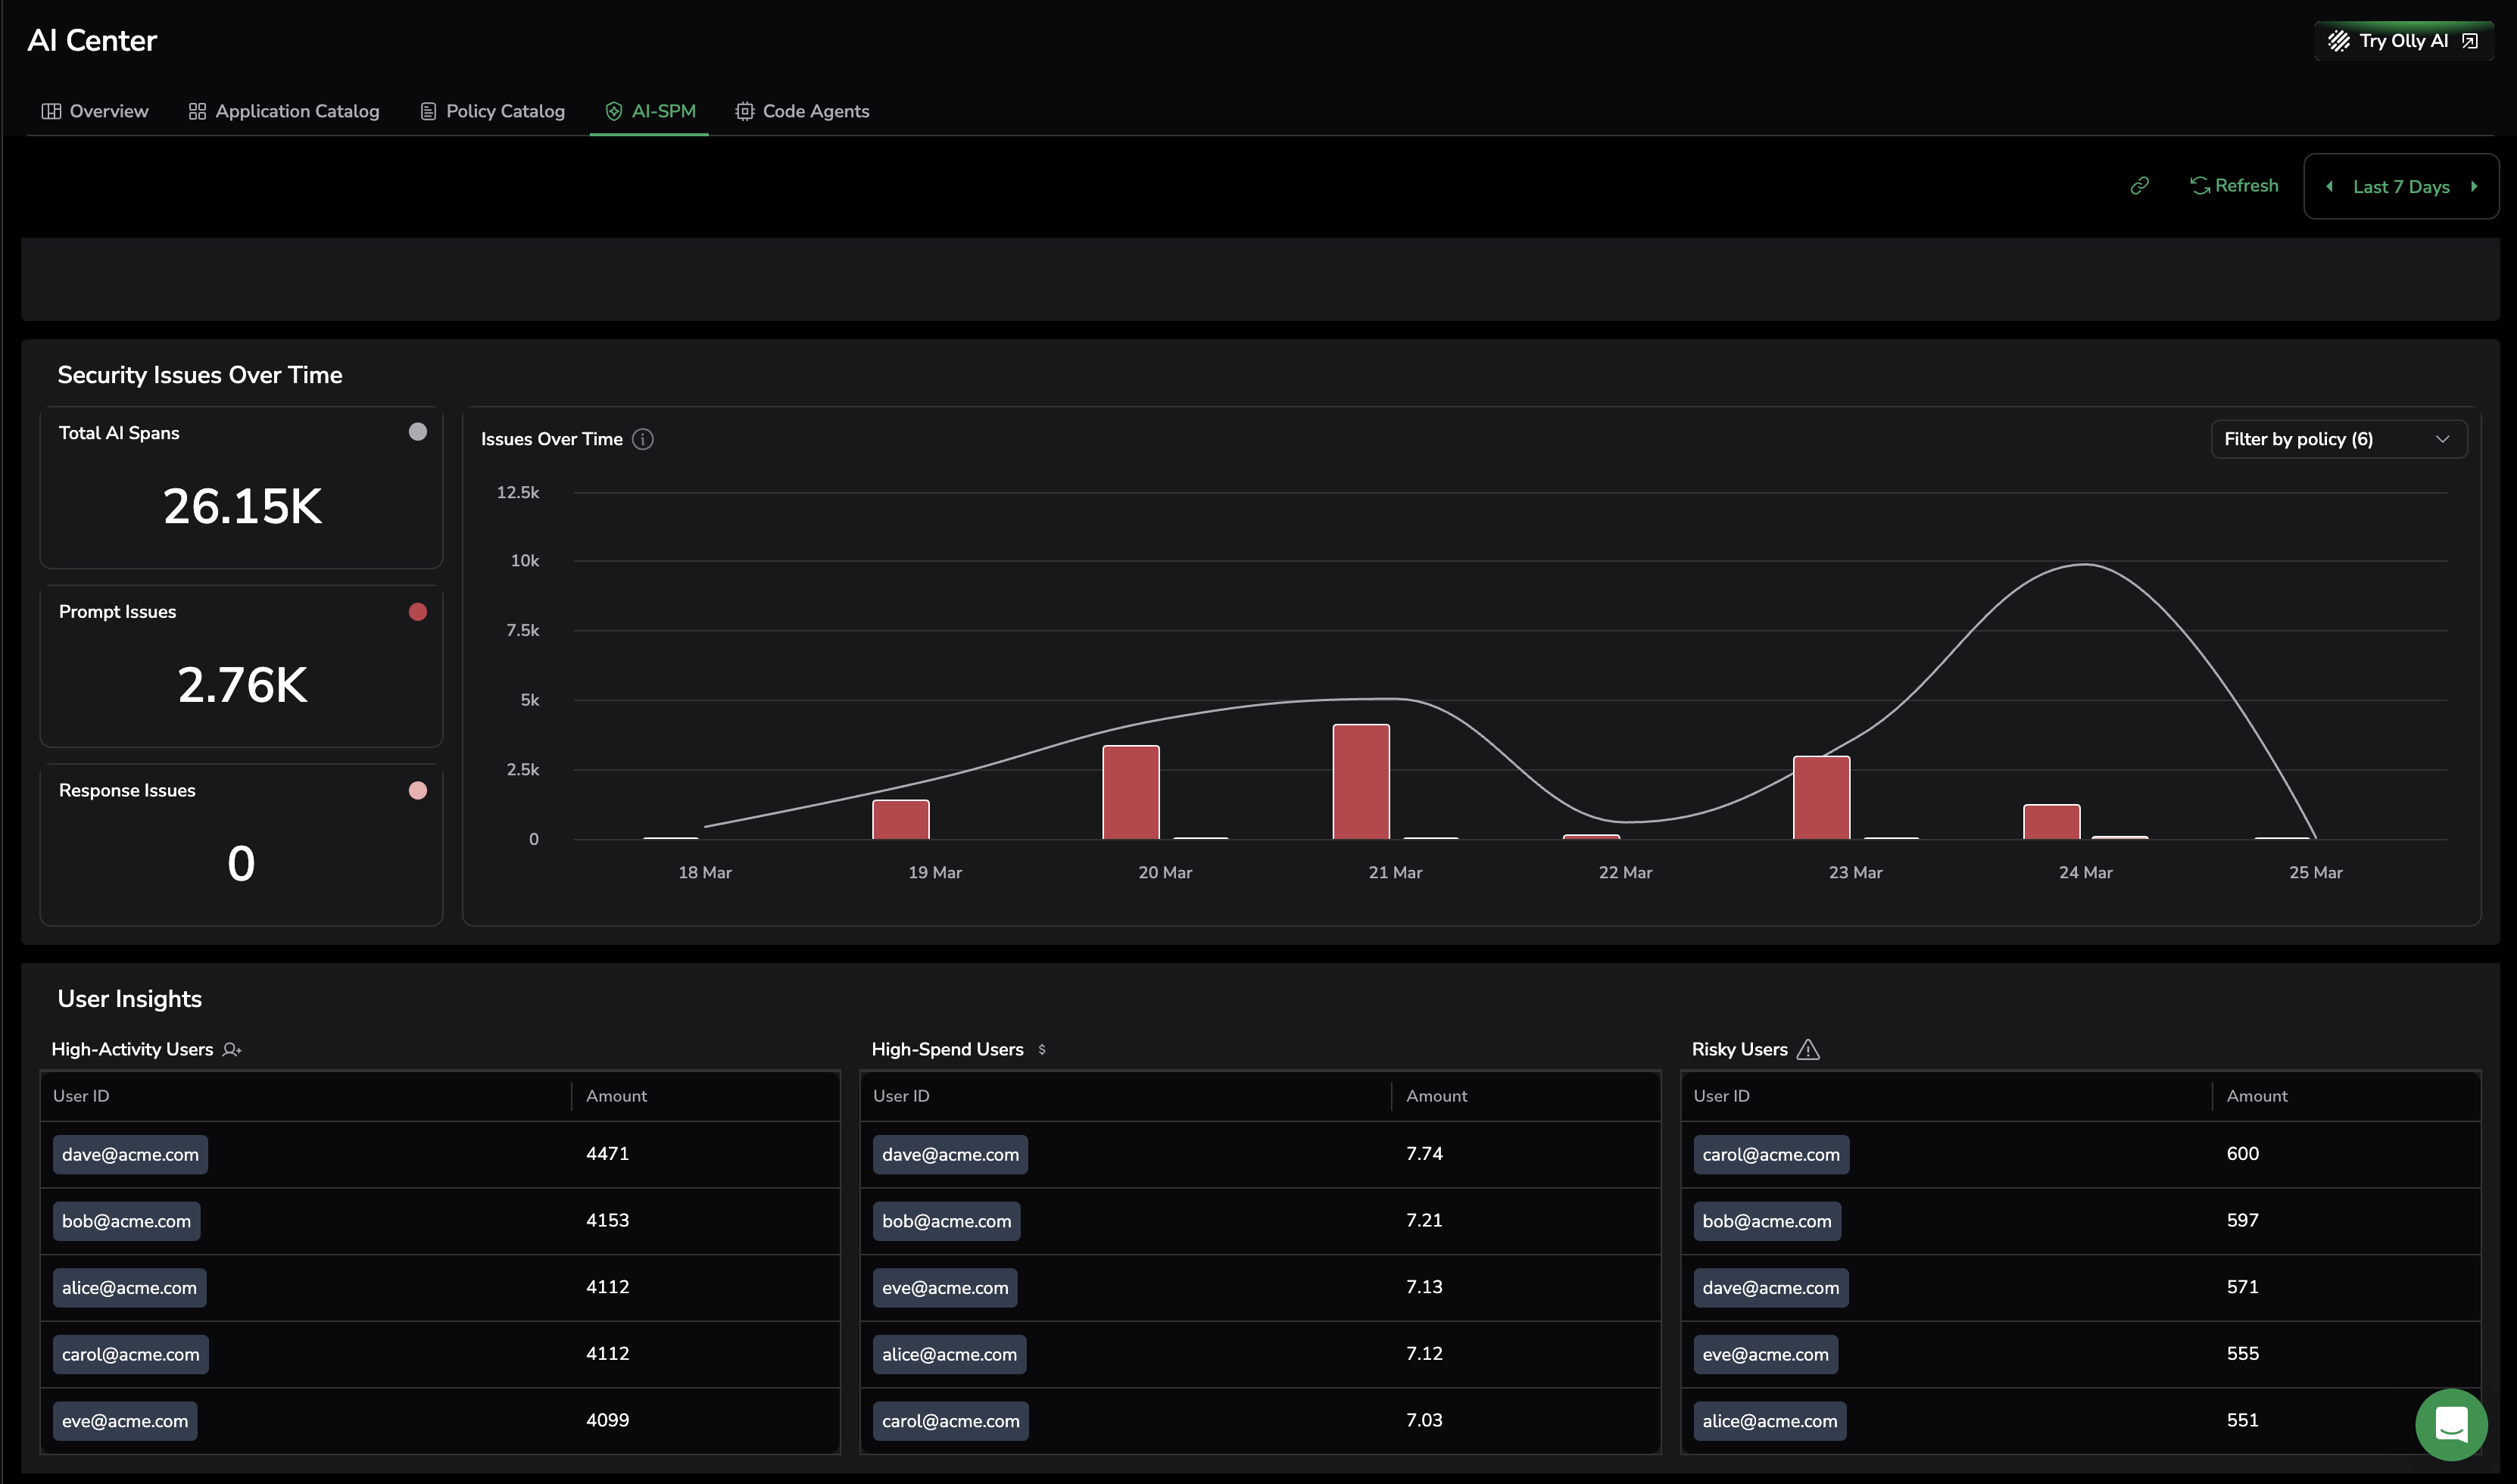This screenshot has height=1484, width=2517.
Task: Open the Code Agents tab
Action: point(802,111)
